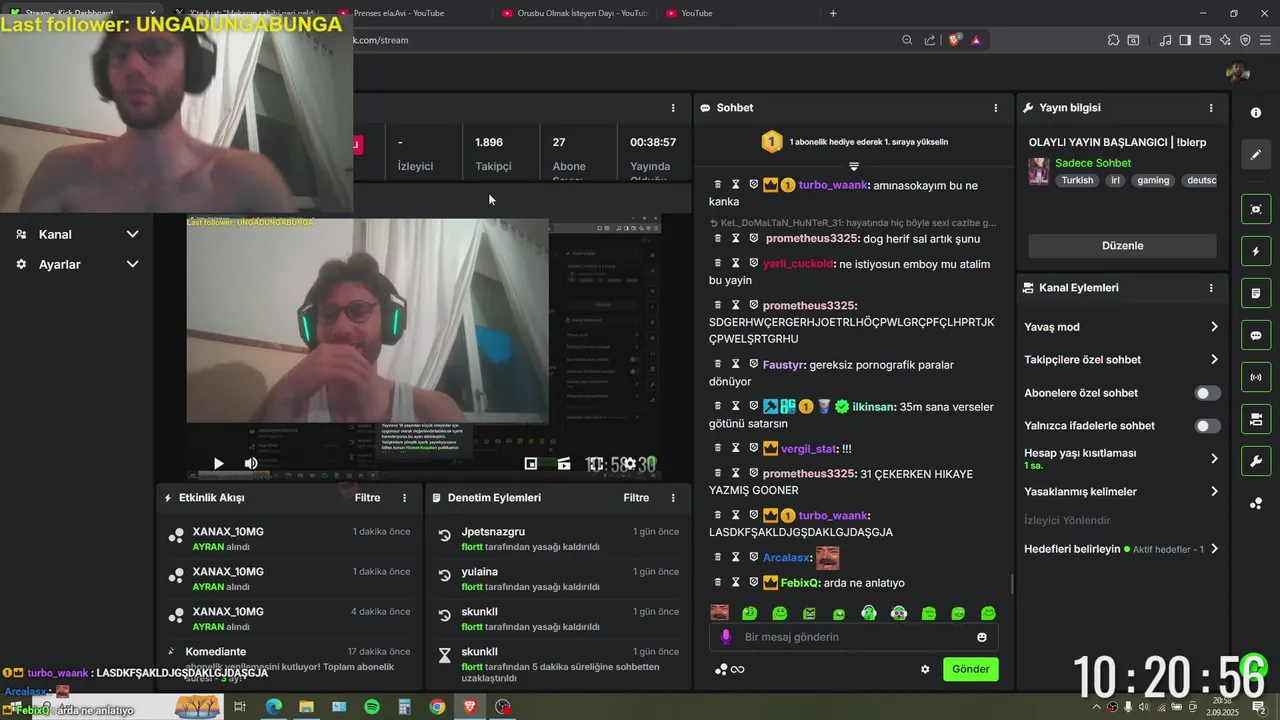Switch to Prenses ela.Avi YouTube tab

(393, 13)
